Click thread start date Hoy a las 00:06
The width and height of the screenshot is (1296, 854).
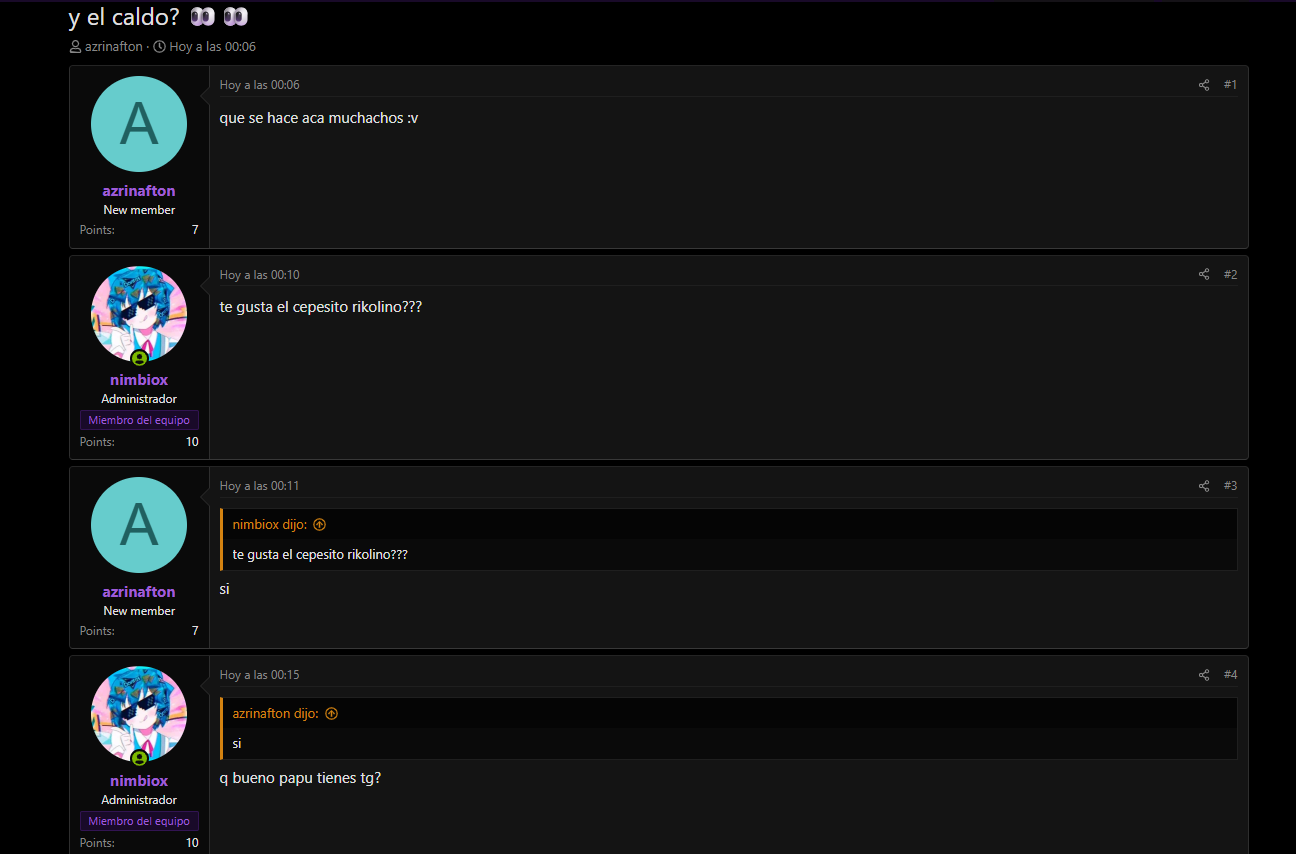[x=213, y=47]
